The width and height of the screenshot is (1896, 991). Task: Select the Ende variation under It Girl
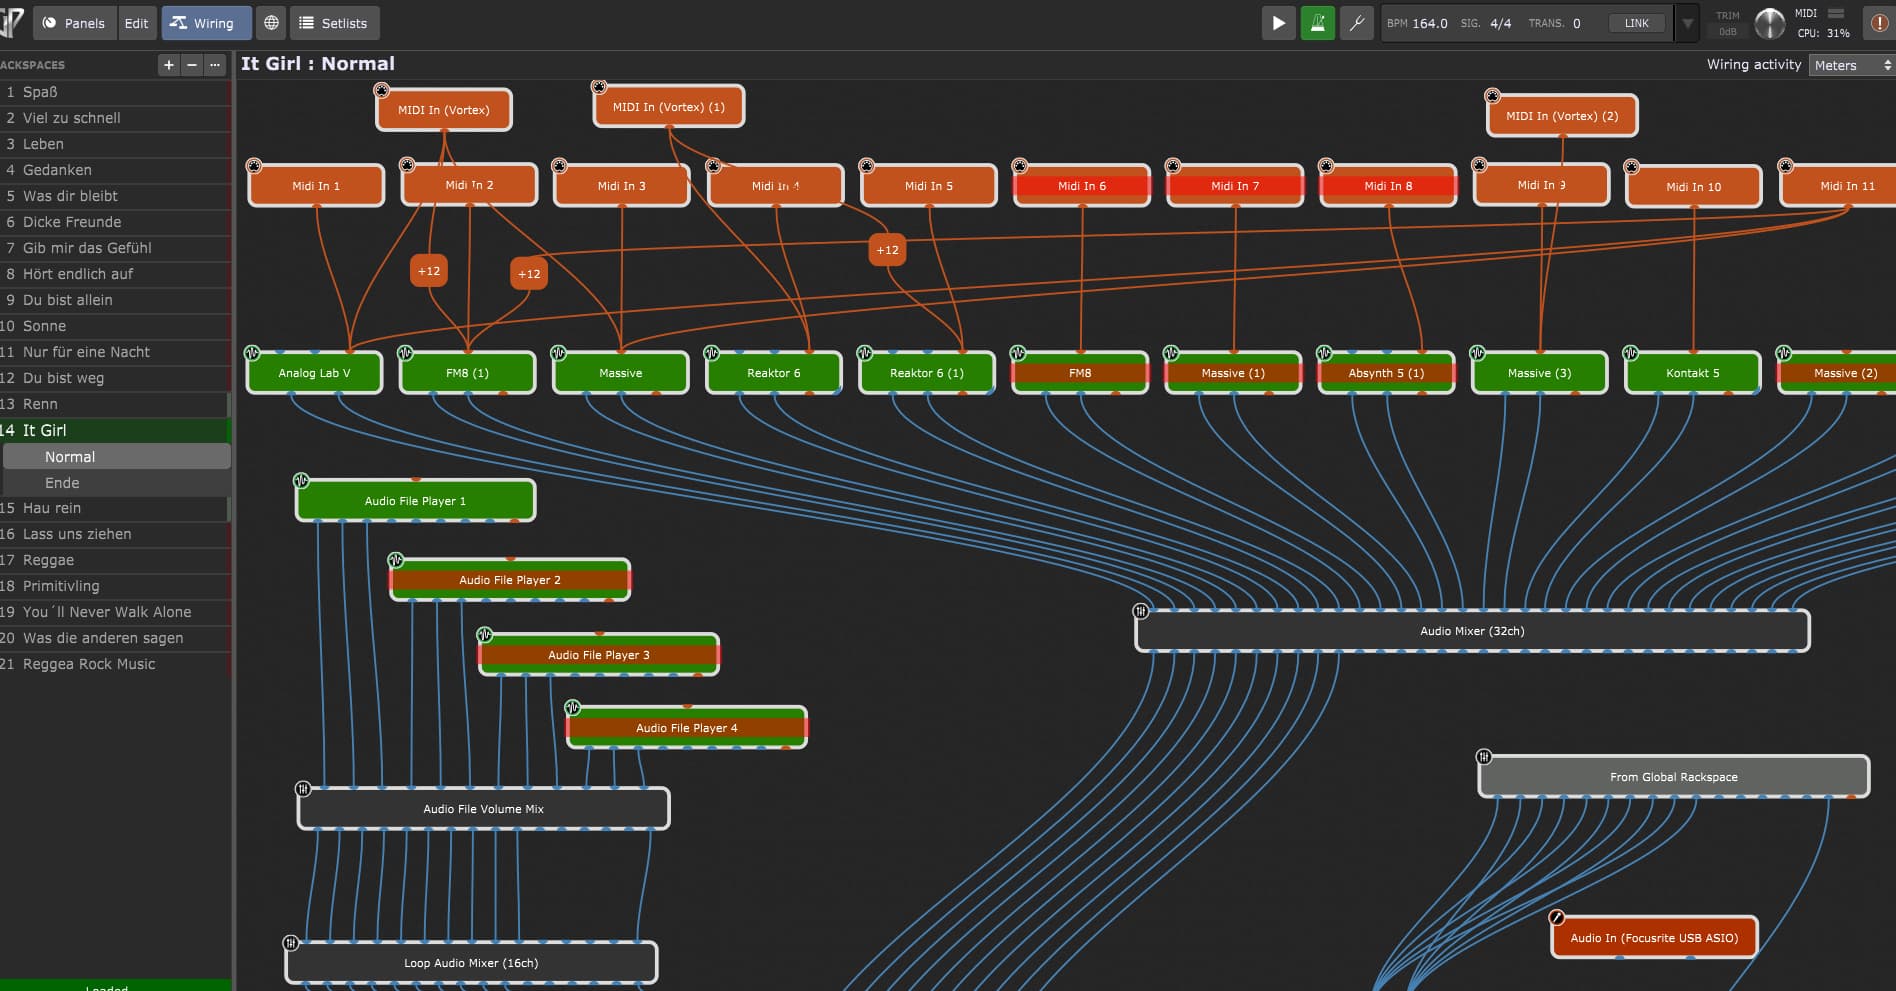(62, 483)
